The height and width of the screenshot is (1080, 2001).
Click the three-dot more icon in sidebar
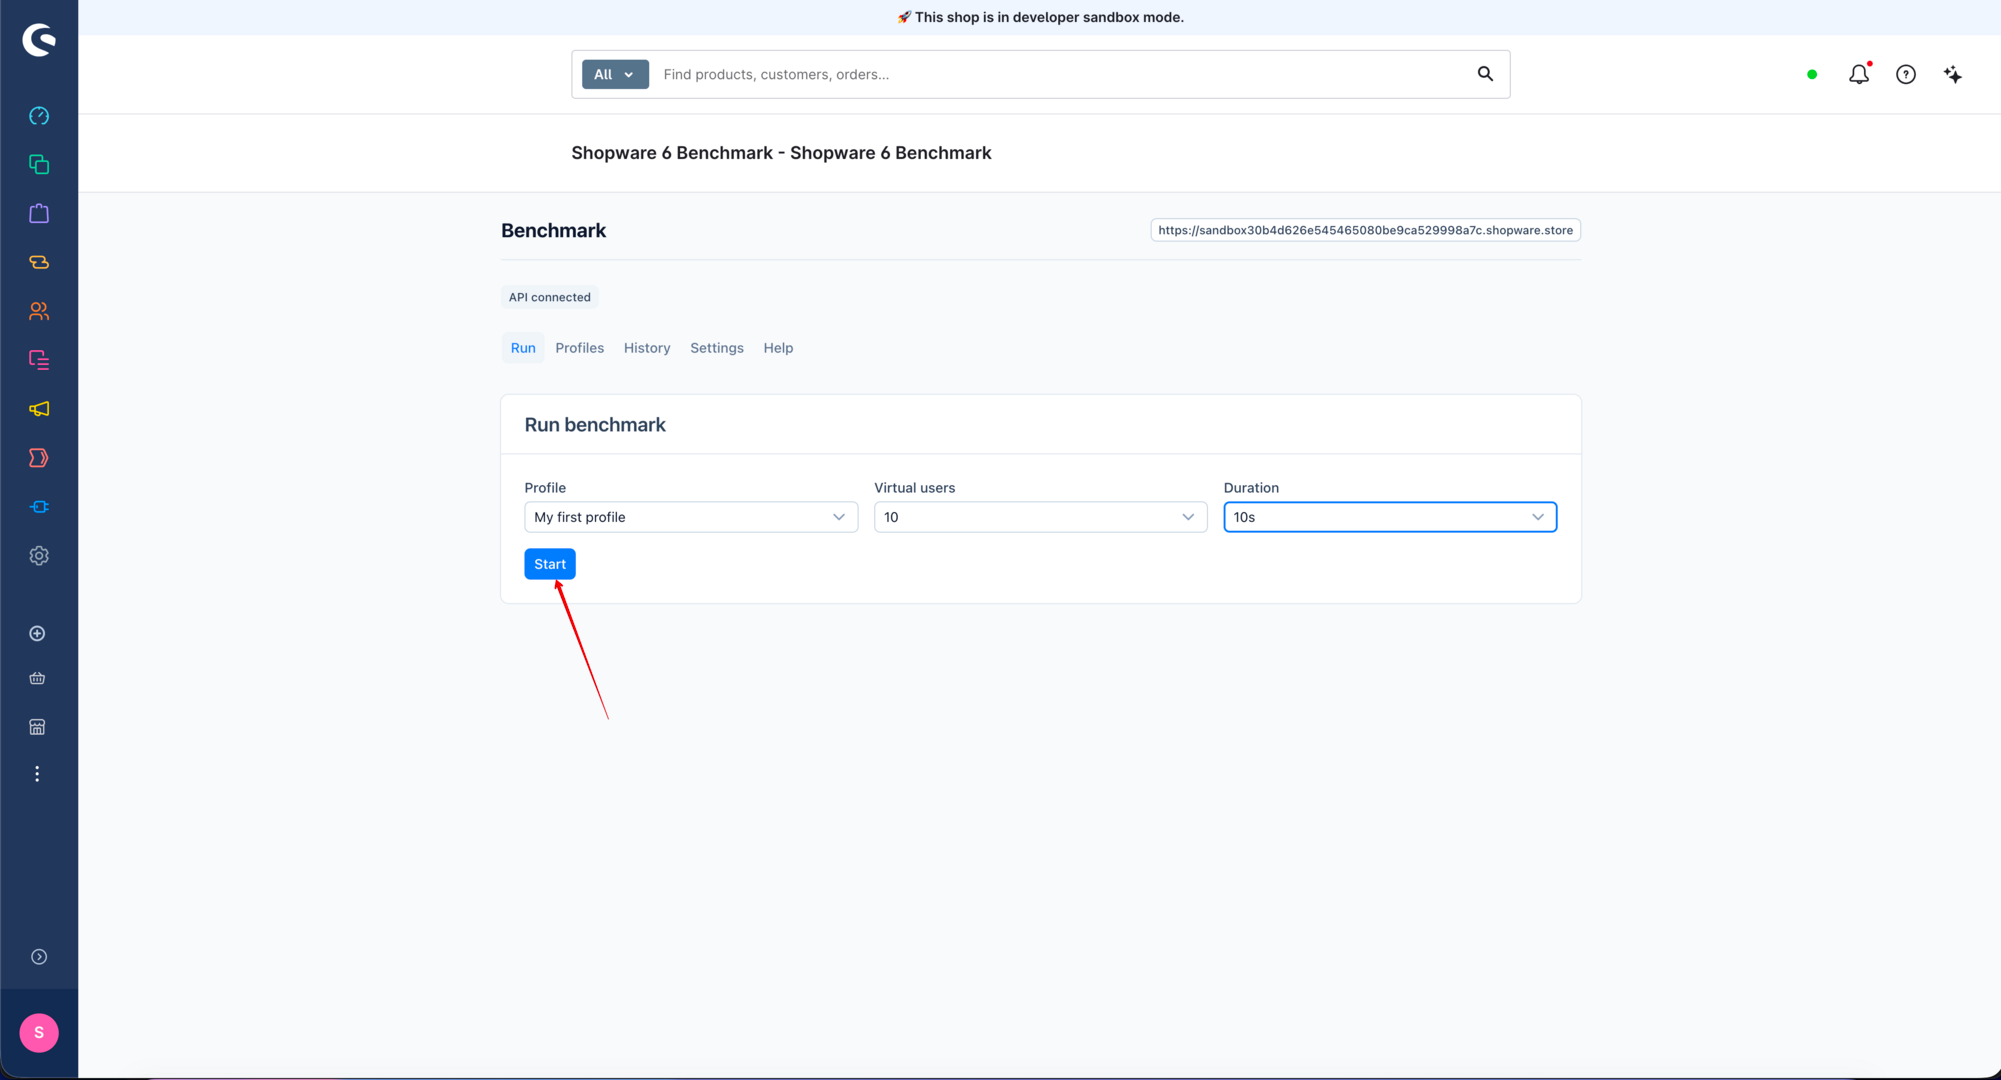point(37,774)
